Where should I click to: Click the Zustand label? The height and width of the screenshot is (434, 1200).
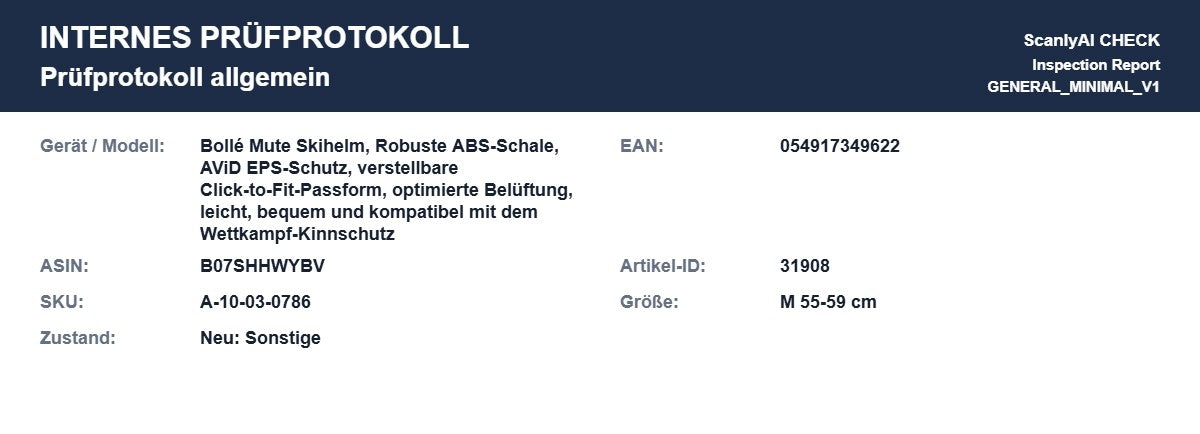click(x=78, y=338)
